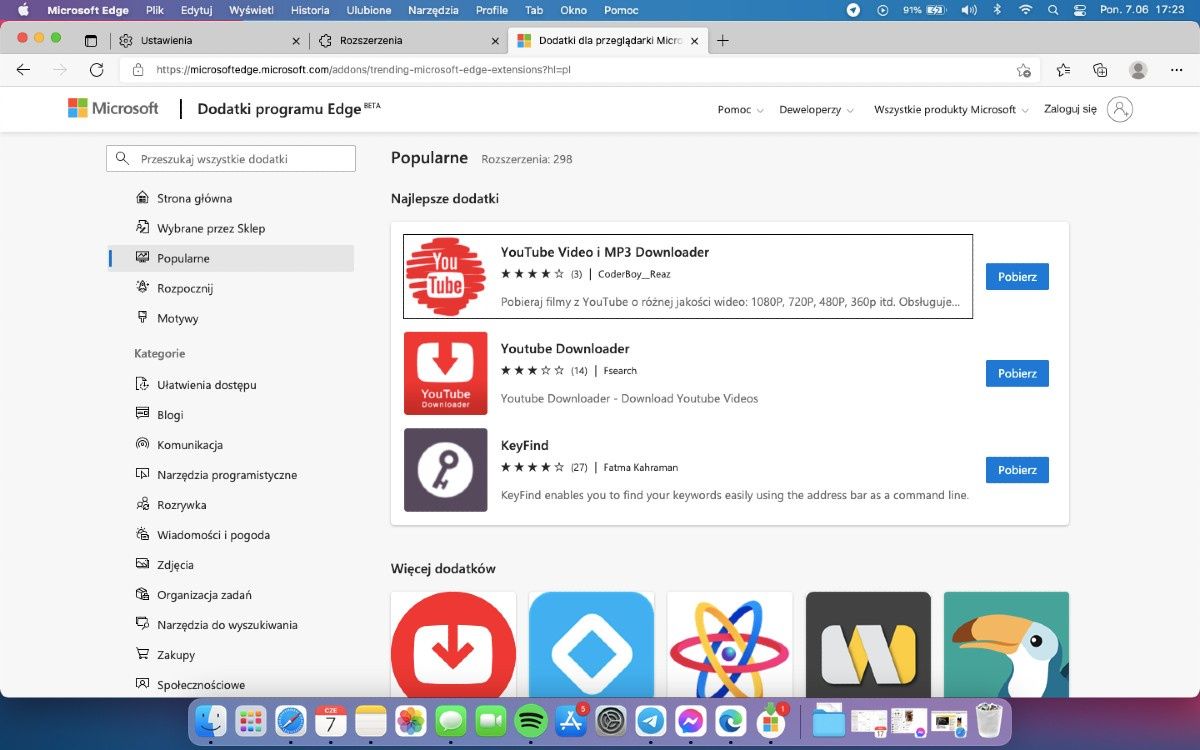Click the browser address bar URL
Viewport: 1200px width, 750px height.
[363, 70]
